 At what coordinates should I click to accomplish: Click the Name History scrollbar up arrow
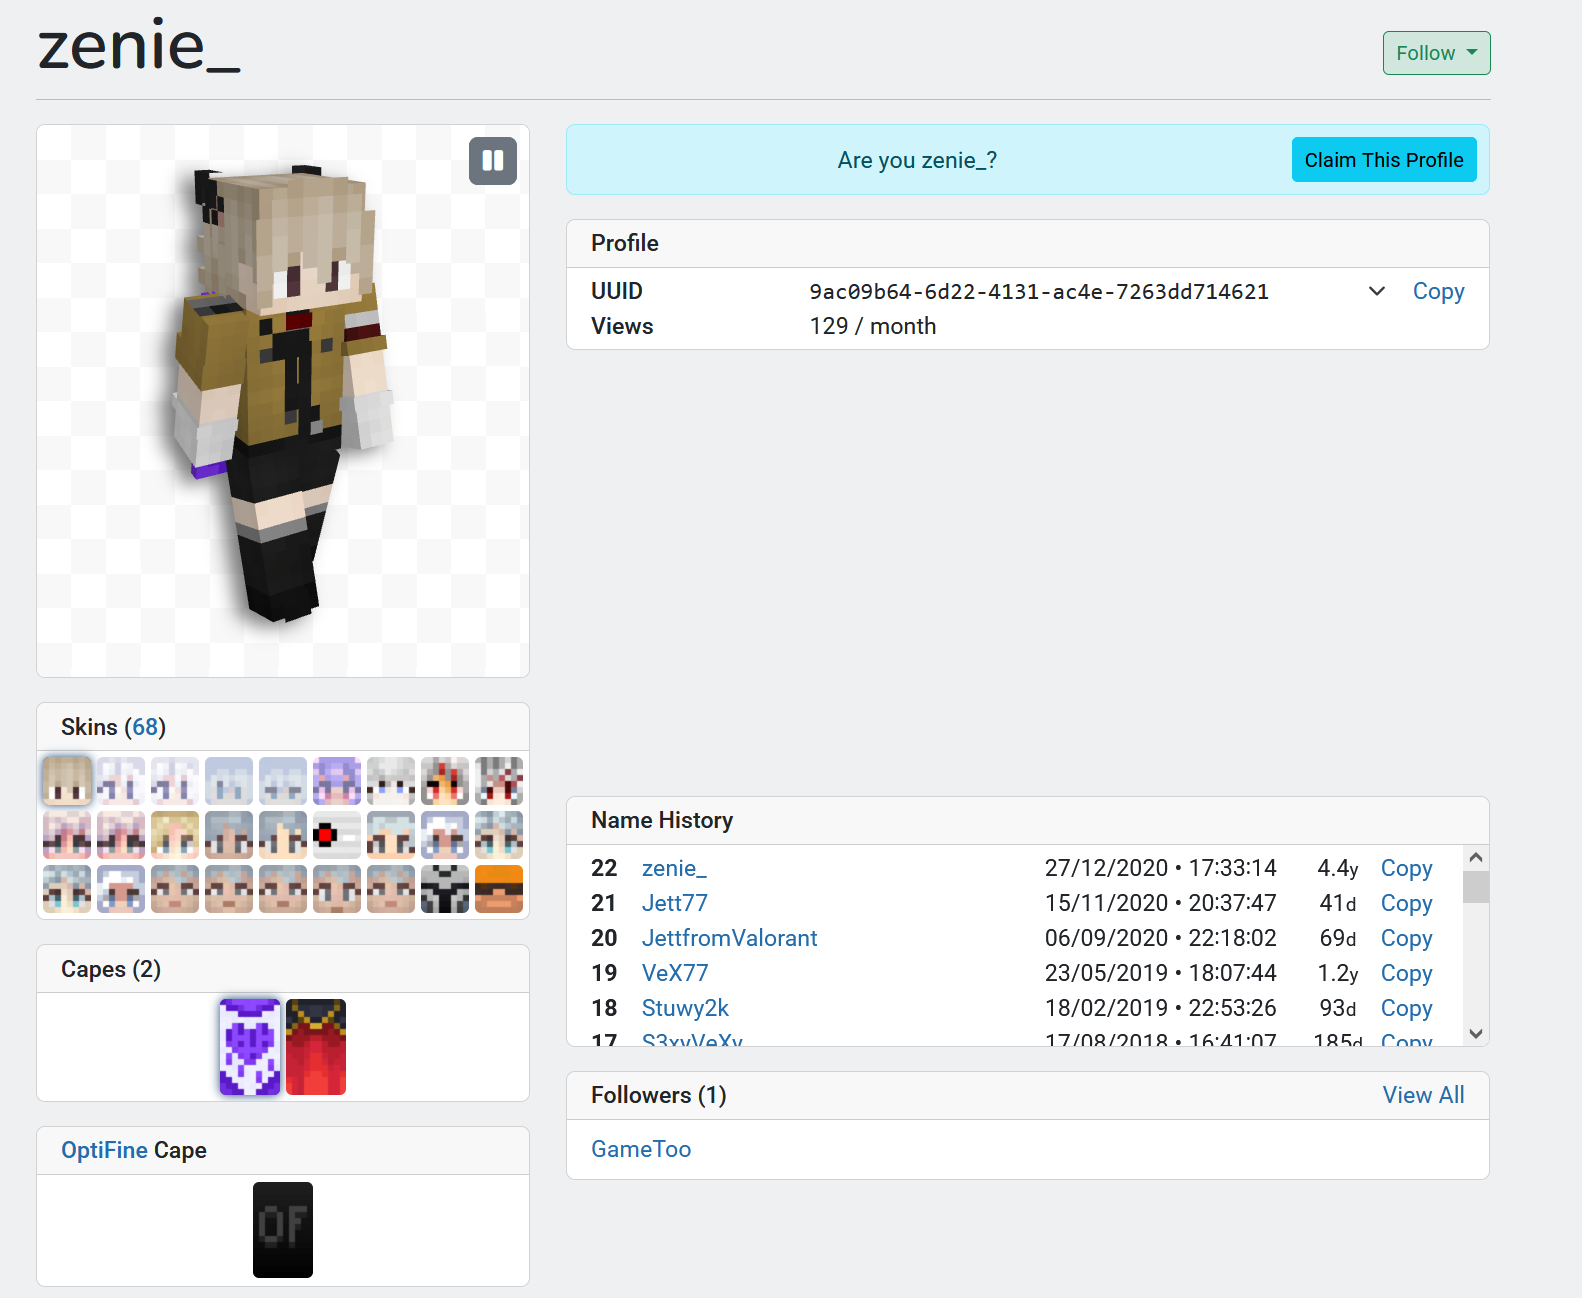(1476, 858)
